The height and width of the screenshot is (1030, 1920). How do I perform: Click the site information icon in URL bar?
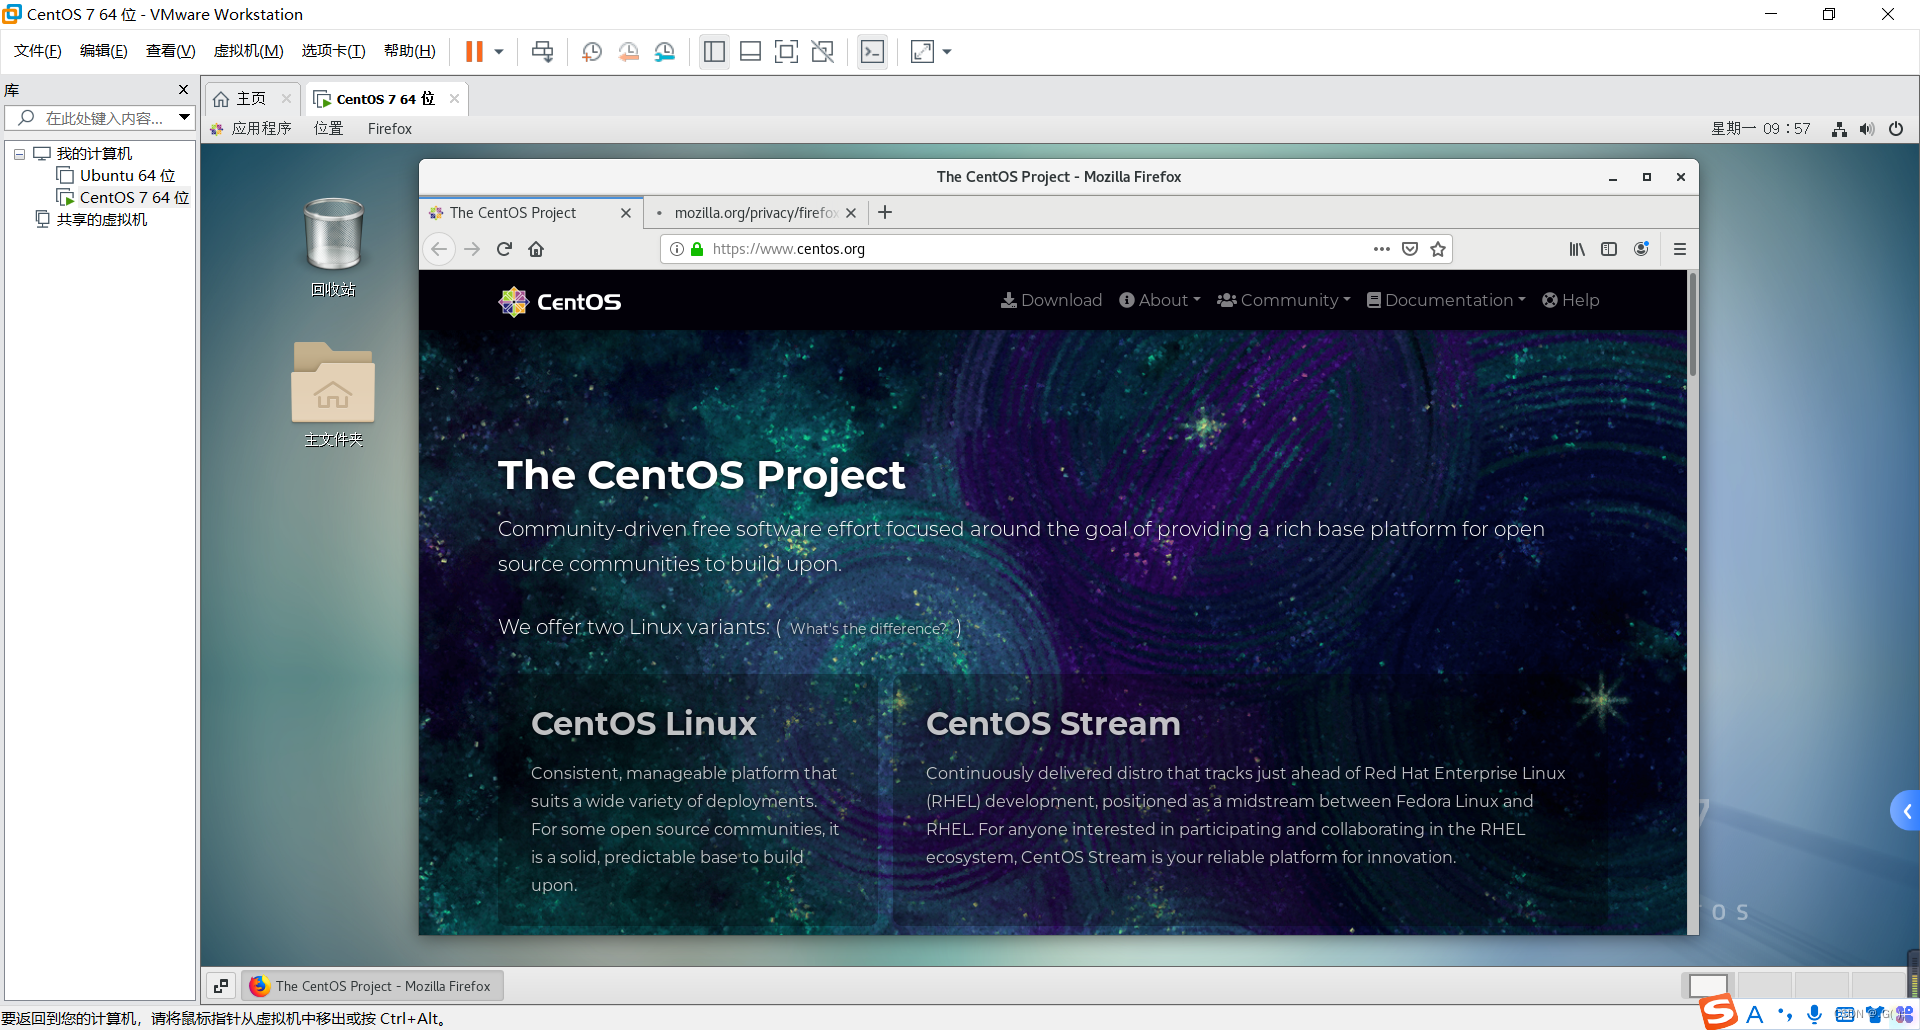[677, 249]
